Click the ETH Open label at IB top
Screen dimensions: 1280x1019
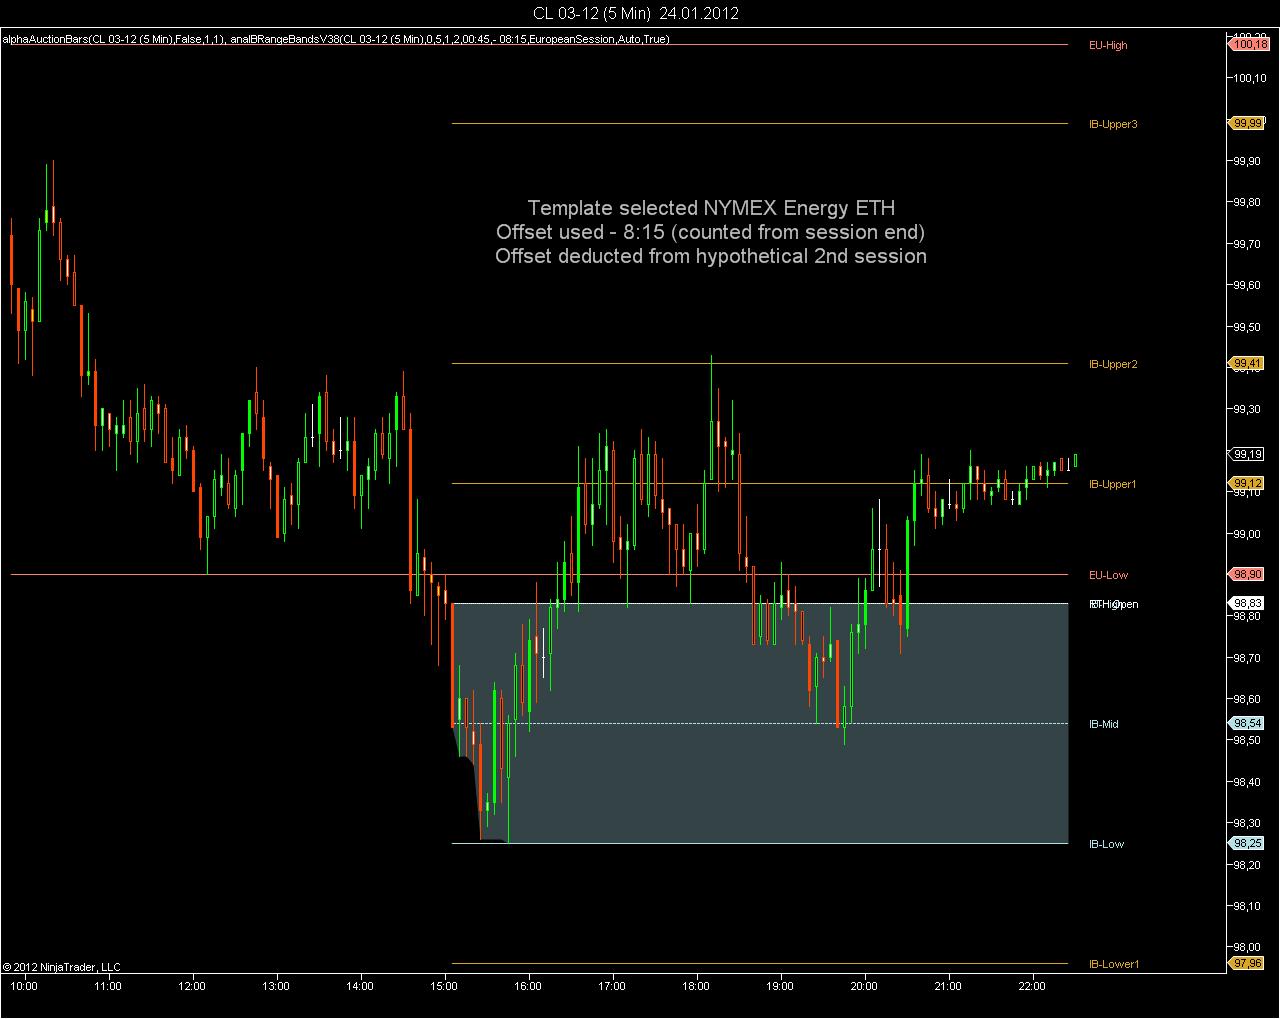pyautogui.click(x=1113, y=604)
